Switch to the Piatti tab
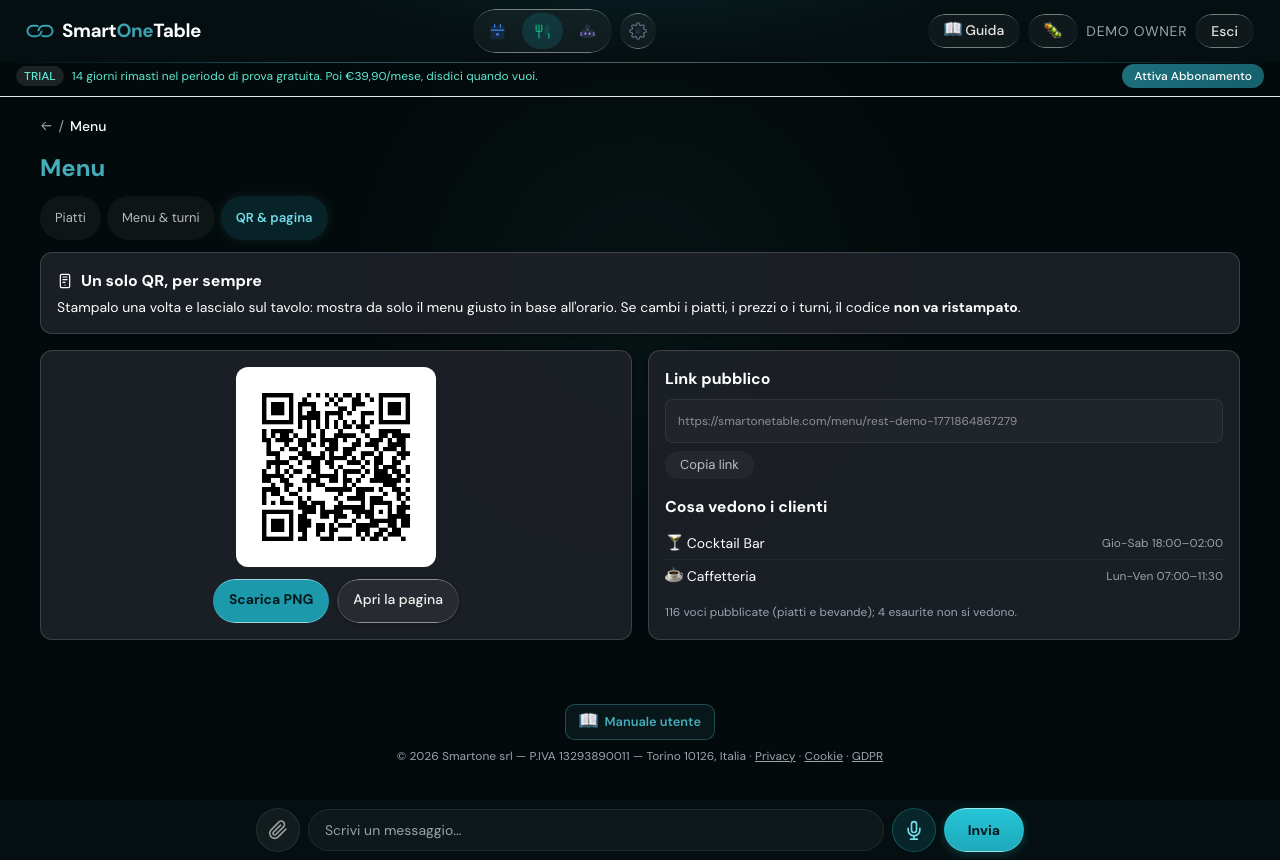 point(70,218)
